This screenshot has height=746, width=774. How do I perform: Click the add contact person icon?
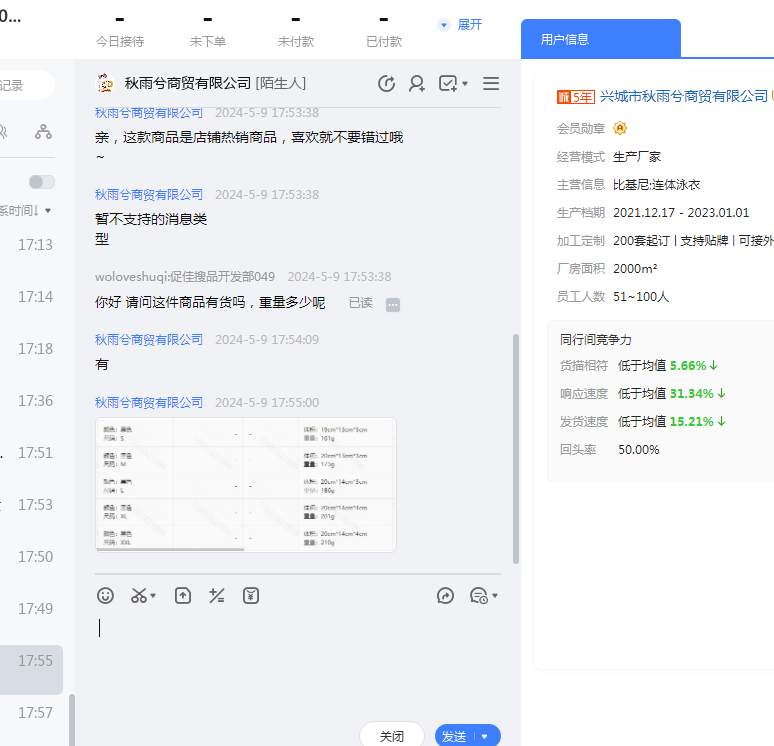(417, 84)
